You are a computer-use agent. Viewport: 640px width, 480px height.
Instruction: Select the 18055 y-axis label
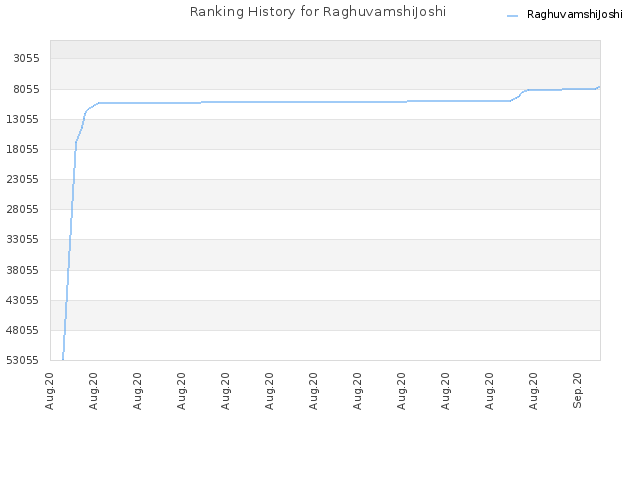(23, 149)
